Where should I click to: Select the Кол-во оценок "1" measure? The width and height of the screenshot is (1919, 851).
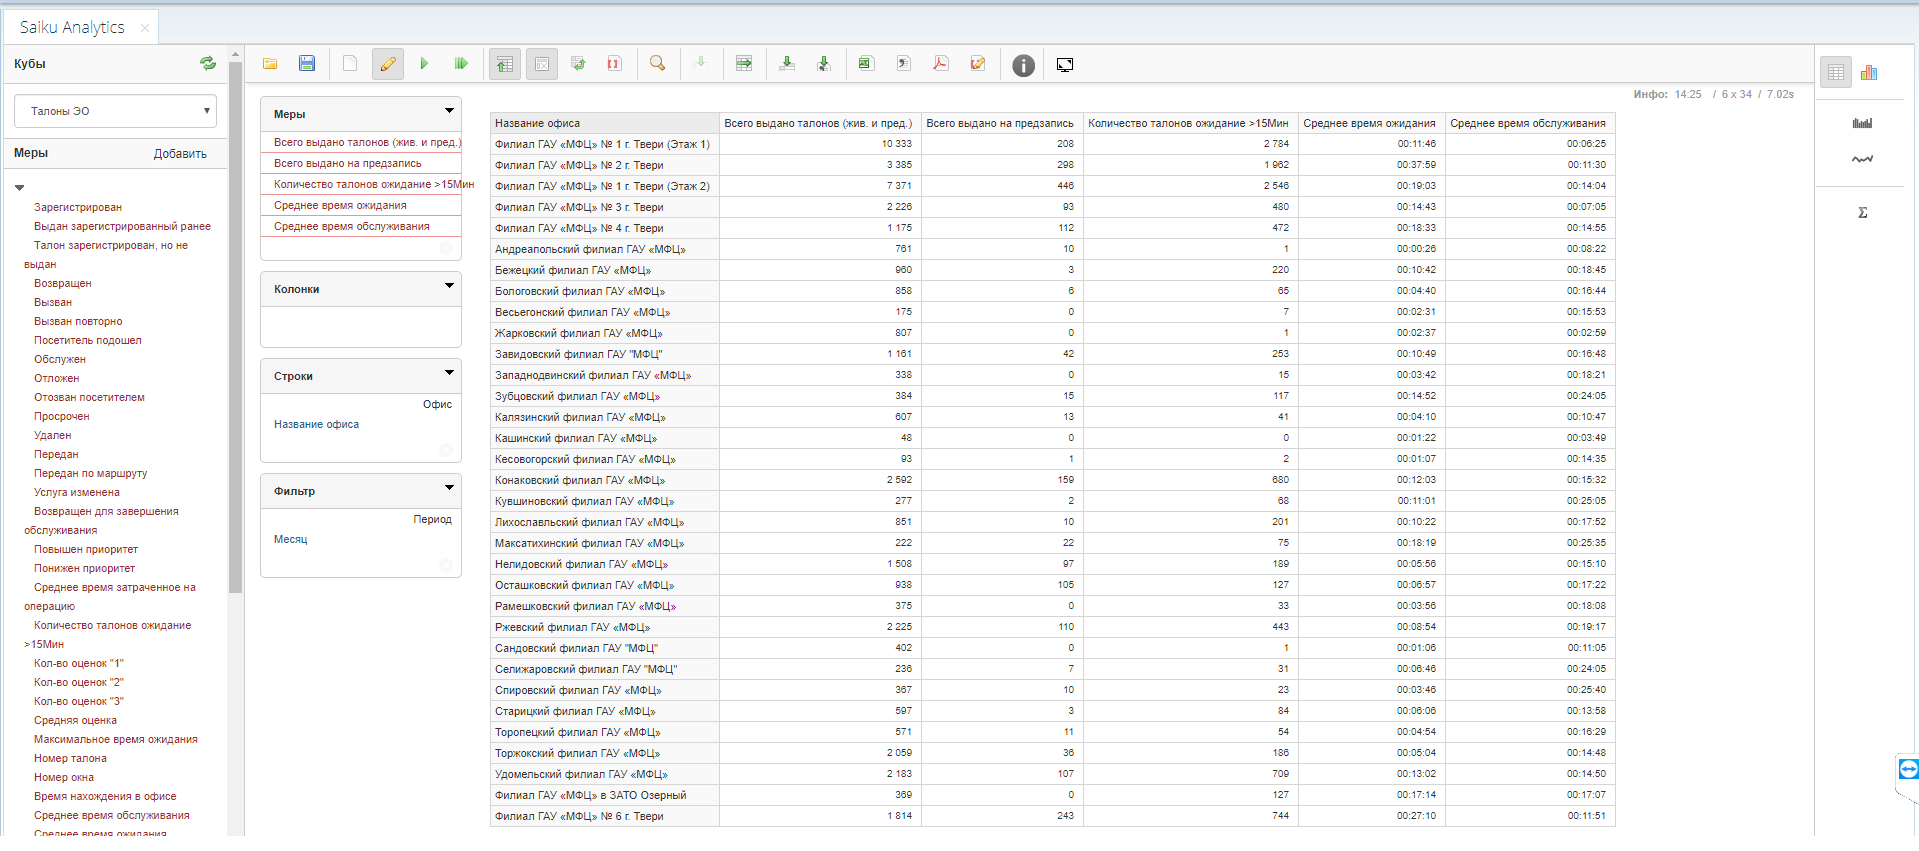(x=79, y=663)
